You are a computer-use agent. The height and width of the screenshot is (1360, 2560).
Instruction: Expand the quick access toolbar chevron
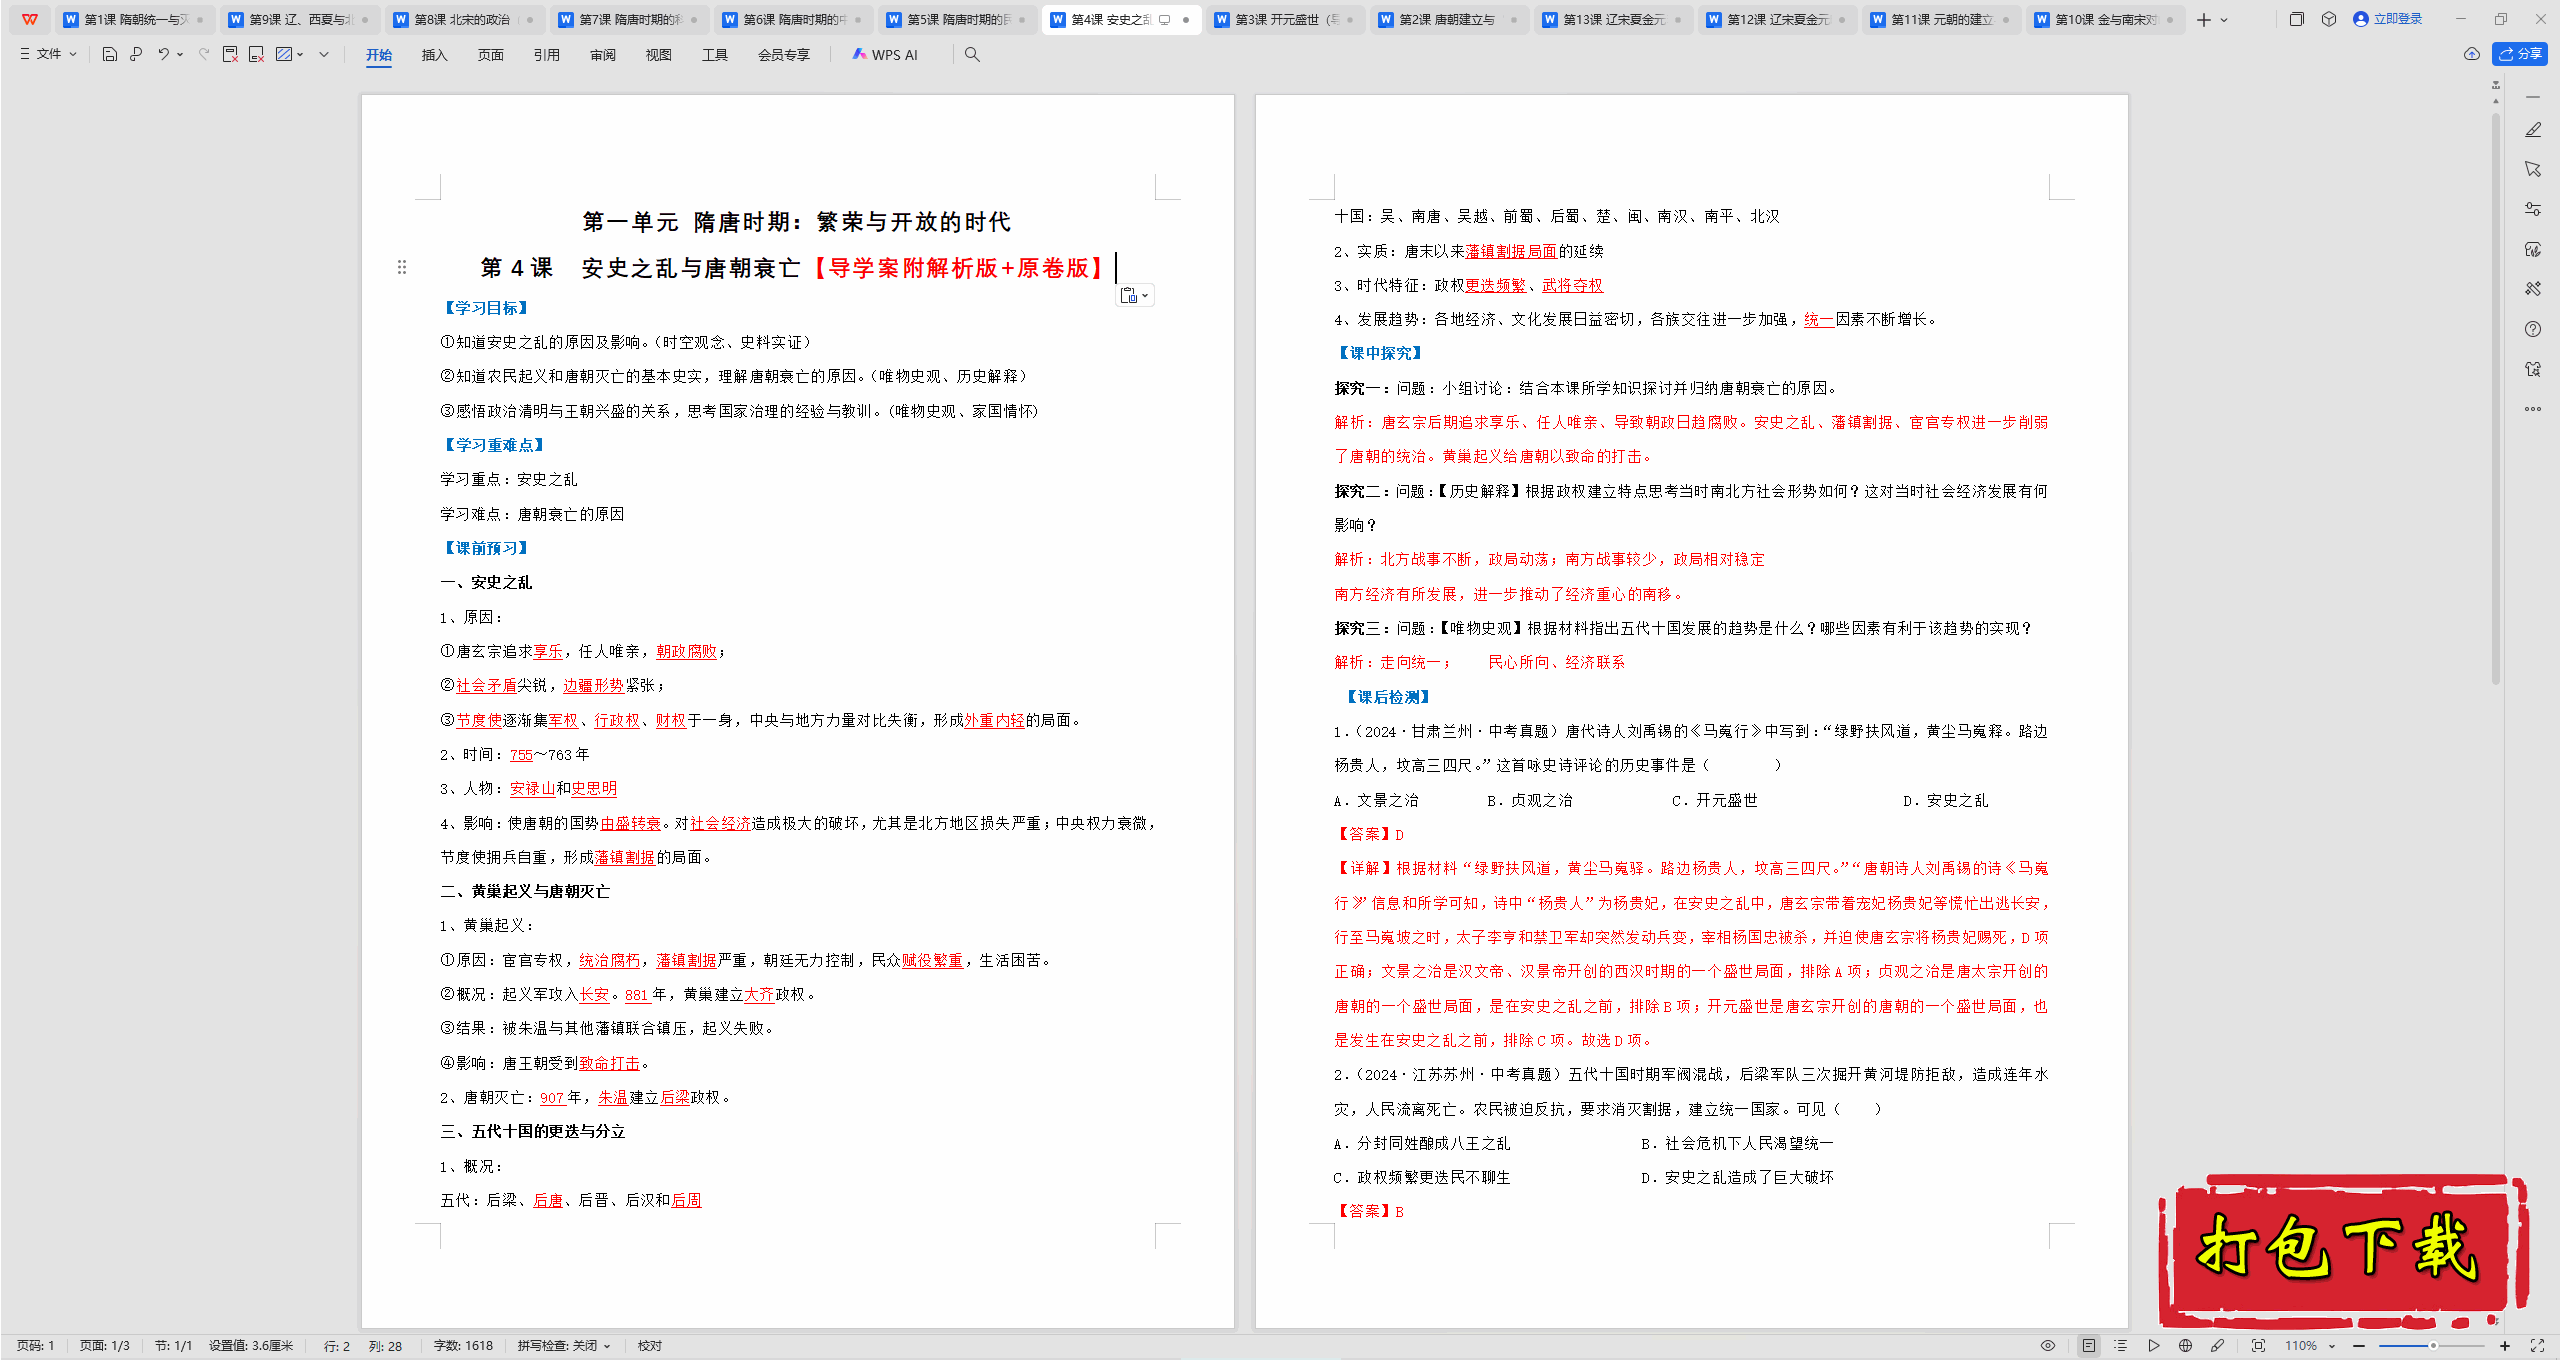point(324,55)
